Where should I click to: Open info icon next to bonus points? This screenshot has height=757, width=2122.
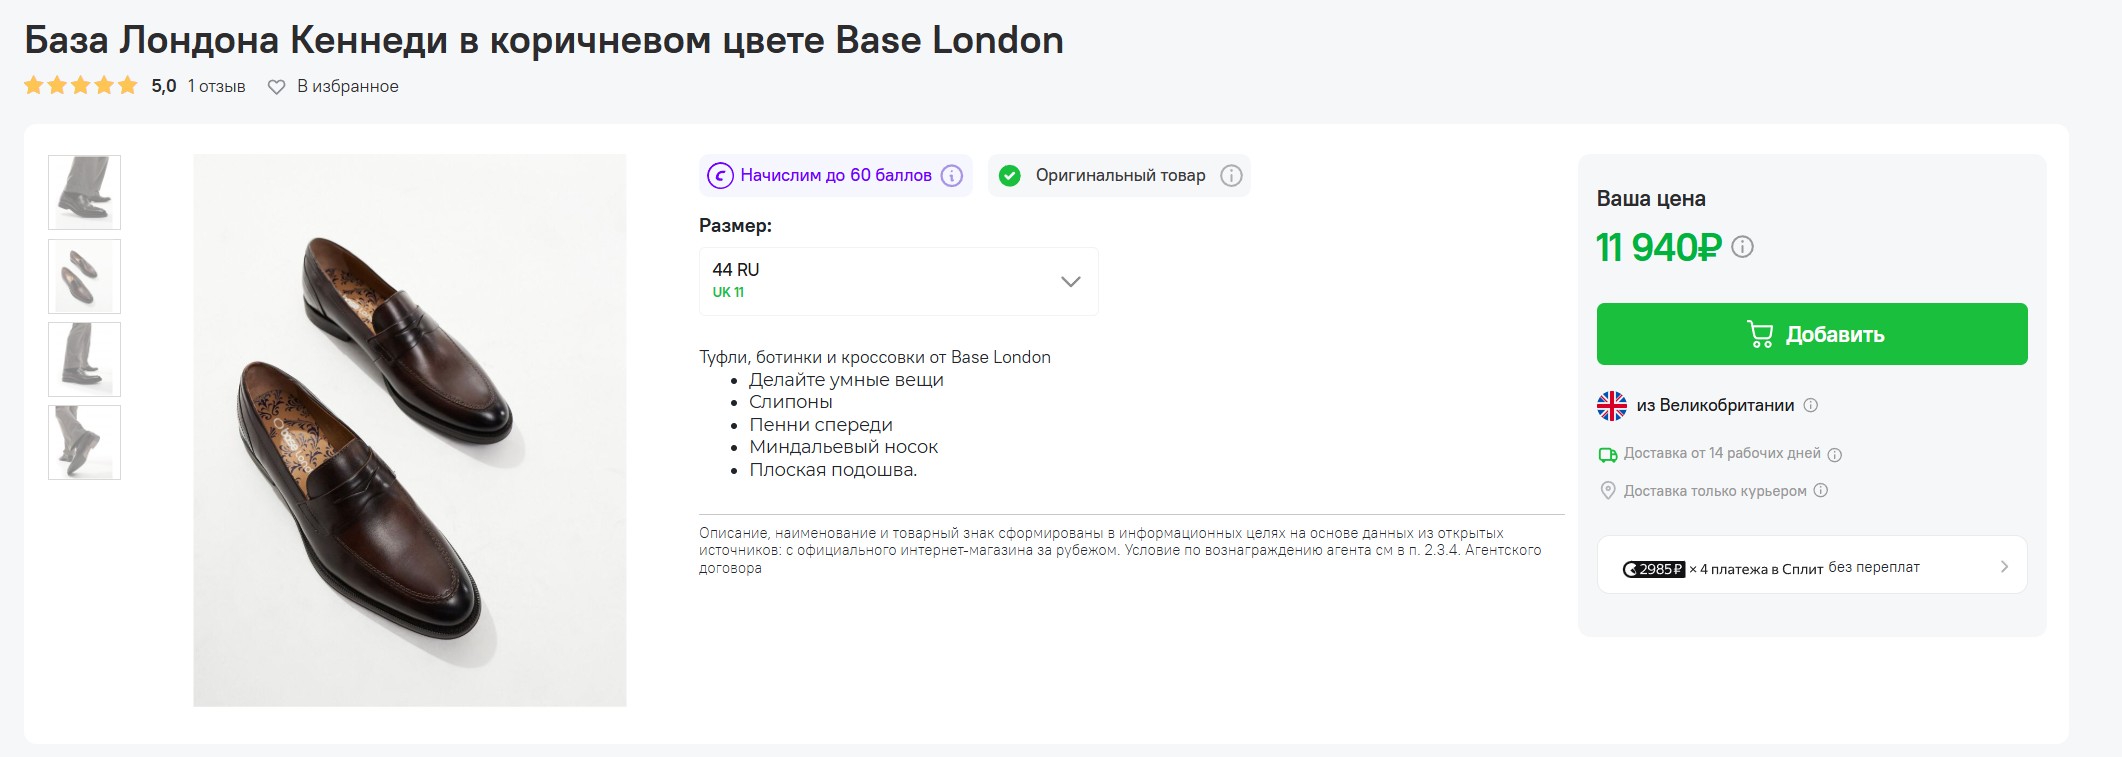[x=952, y=176]
